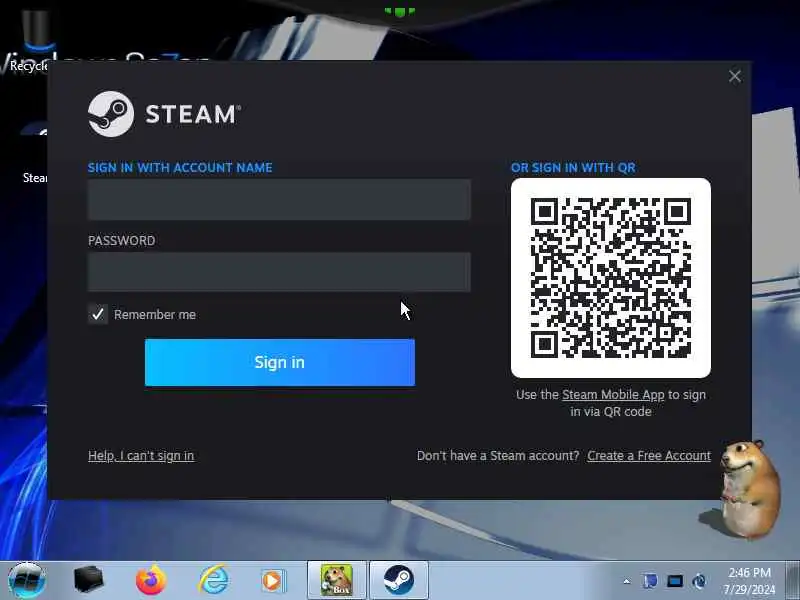This screenshot has height=600, width=800.
Task: Click the network globe tray icon
Action: [x=699, y=581]
